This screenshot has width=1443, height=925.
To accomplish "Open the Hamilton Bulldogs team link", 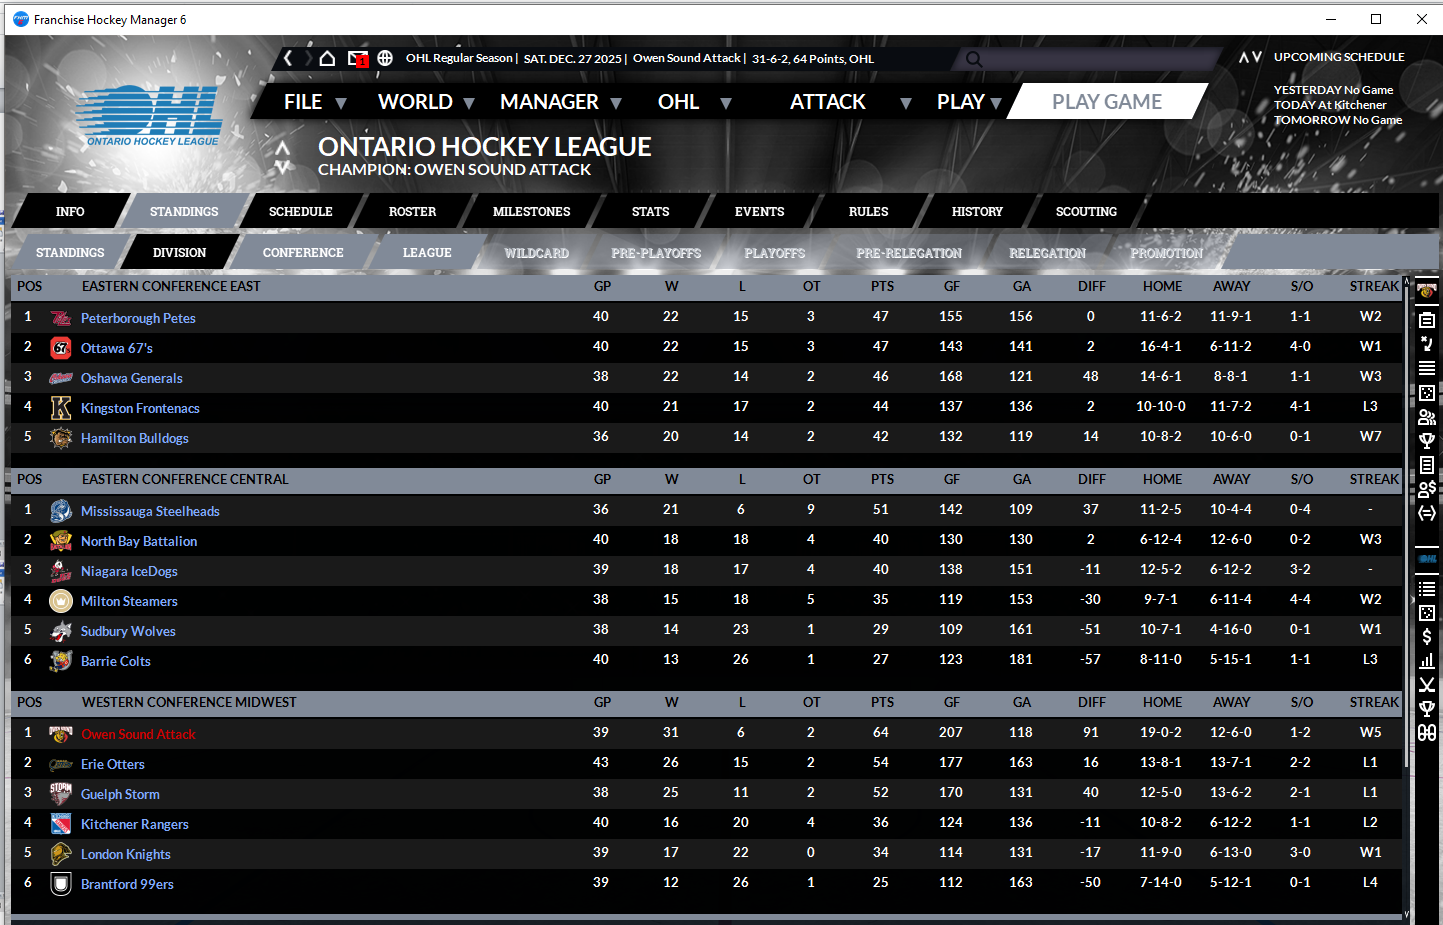I will click(x=135, y=438).
